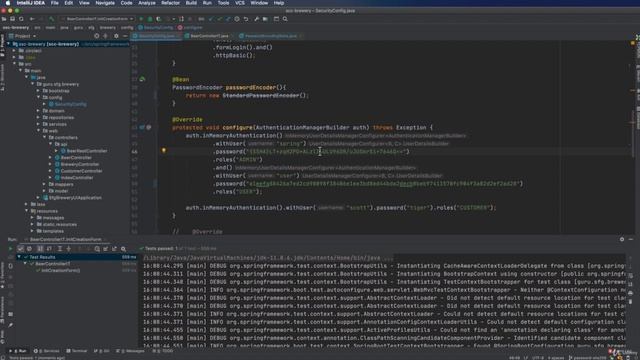This screenshot has height=360, width=640.
Task: Click the bean gutter icon beside passwordEncoder
Action: click(142, 79)
